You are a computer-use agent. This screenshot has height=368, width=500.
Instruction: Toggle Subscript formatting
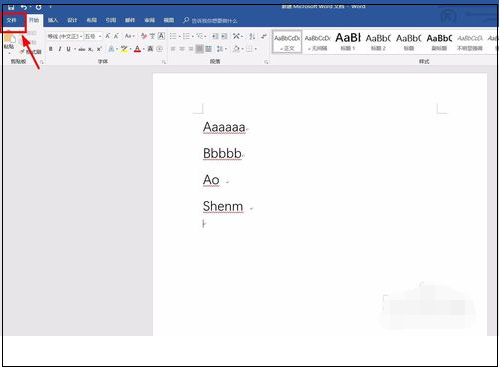(90, 49)
